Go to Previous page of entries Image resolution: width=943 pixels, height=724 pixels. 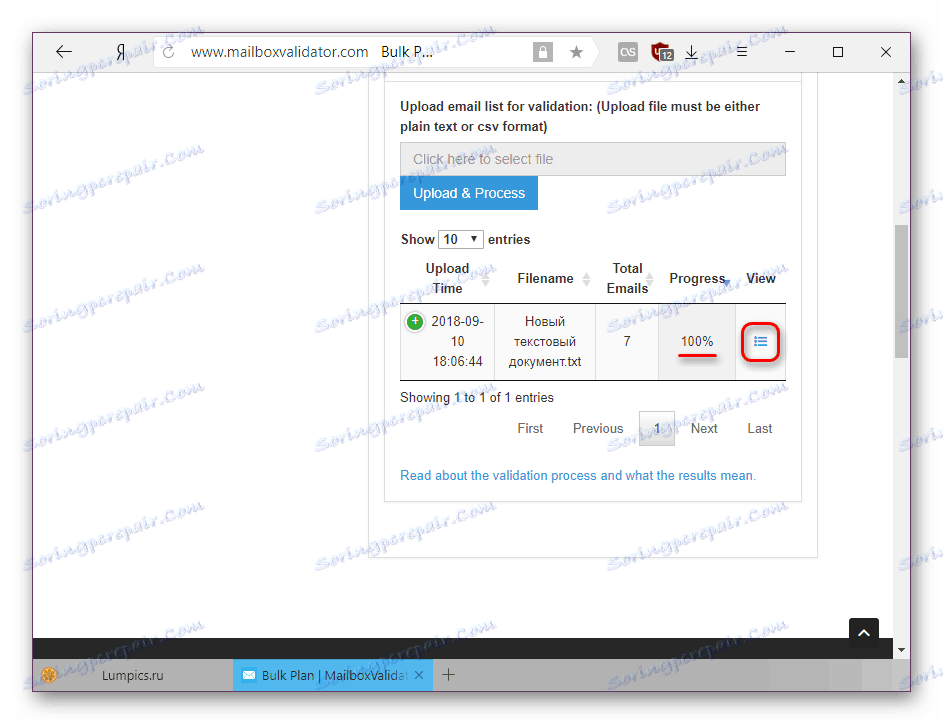598,429
